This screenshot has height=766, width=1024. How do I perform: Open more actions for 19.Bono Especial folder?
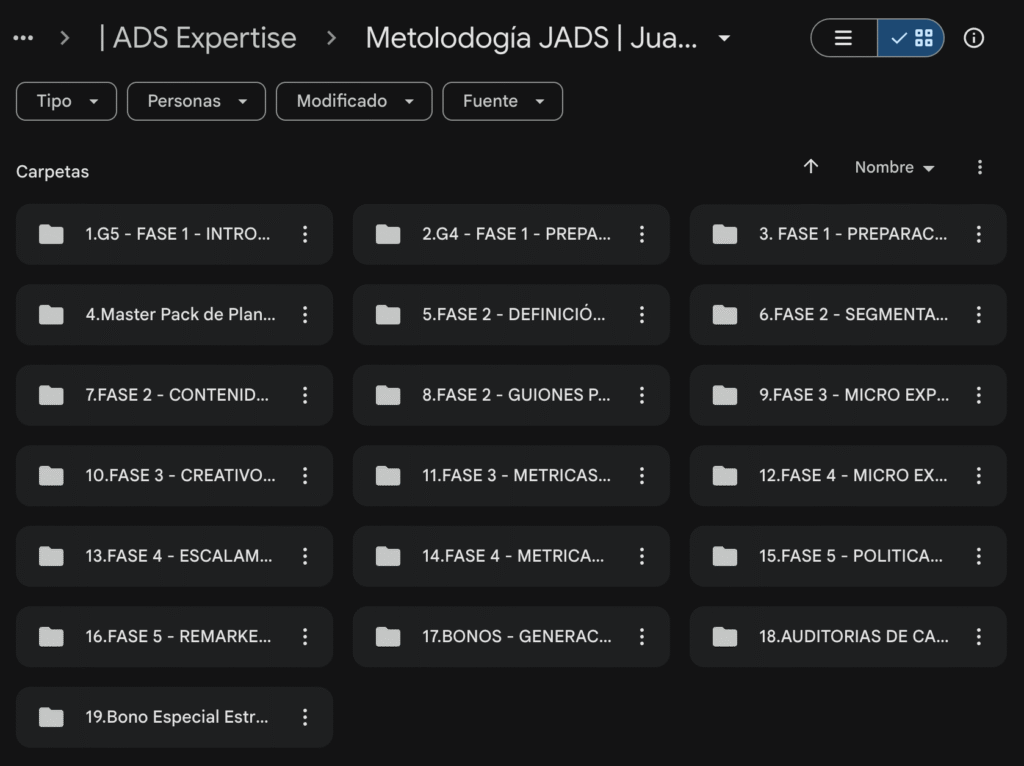(x=305, y=717)
